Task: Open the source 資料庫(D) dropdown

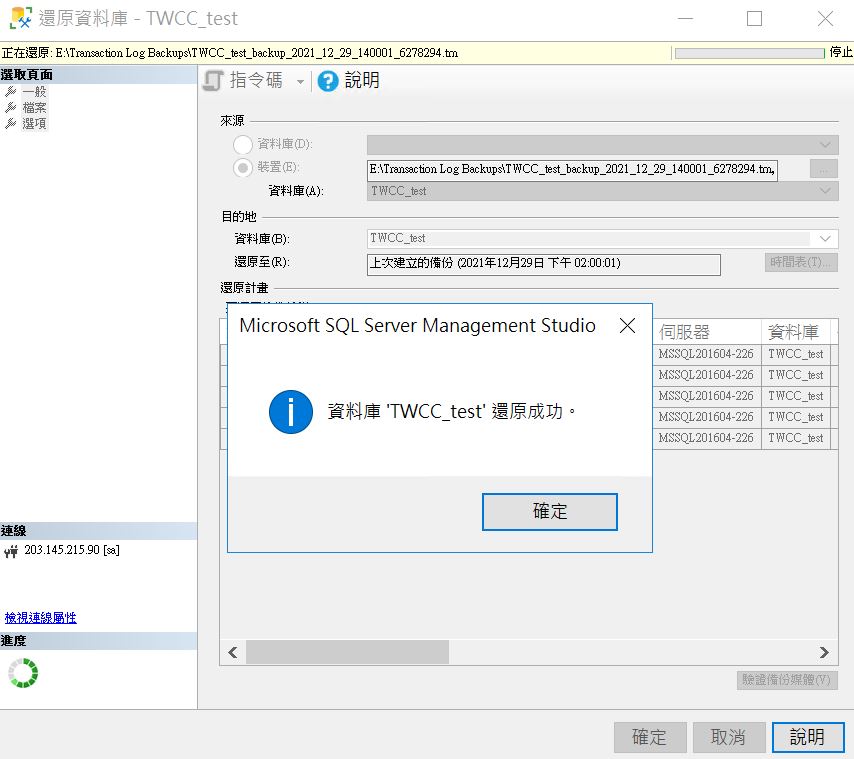Action: coord(602,145)
